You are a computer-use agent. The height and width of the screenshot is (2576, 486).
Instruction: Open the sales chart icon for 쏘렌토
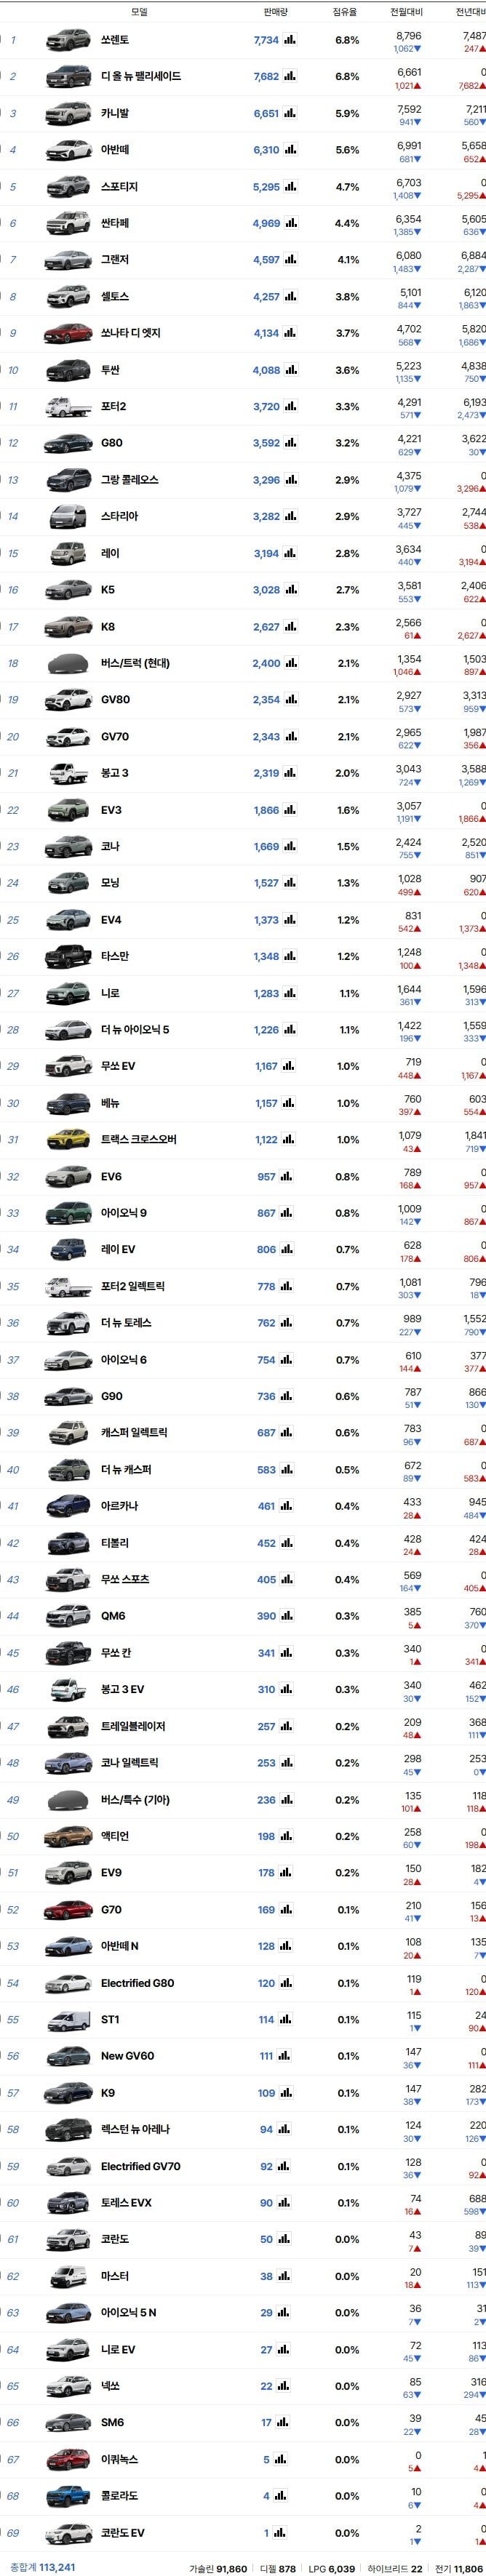(x=290, y=40)
